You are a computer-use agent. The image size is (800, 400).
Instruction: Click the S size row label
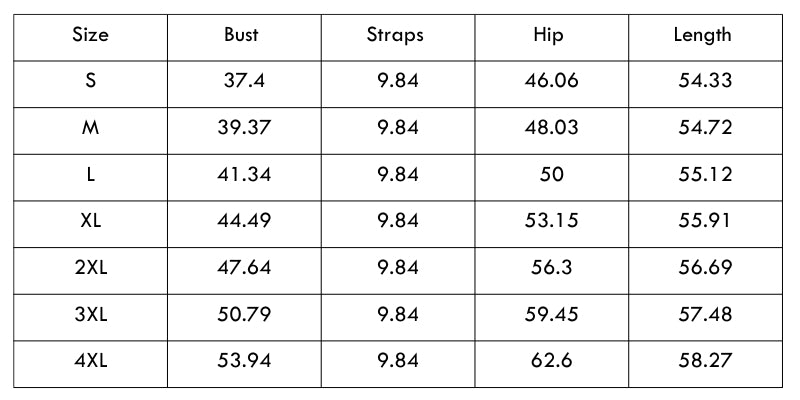click(x=90, y=81)
